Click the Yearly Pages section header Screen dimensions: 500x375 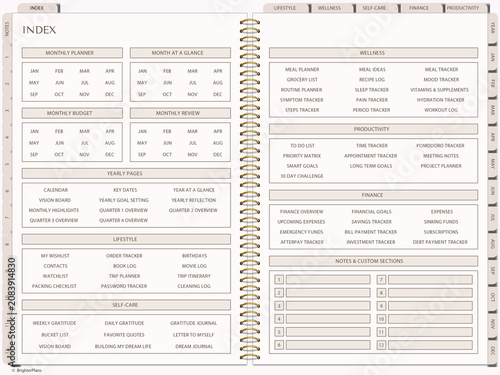point(126,173)
